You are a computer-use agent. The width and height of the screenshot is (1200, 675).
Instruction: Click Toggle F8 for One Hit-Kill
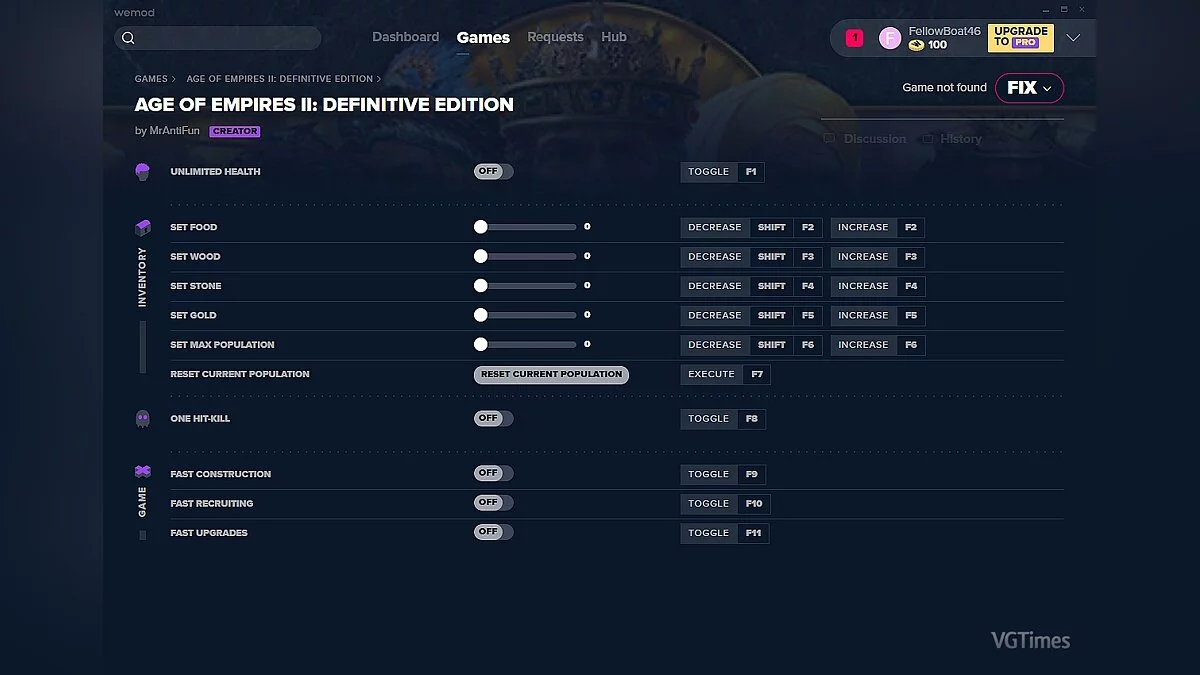[x=723, y=419]
